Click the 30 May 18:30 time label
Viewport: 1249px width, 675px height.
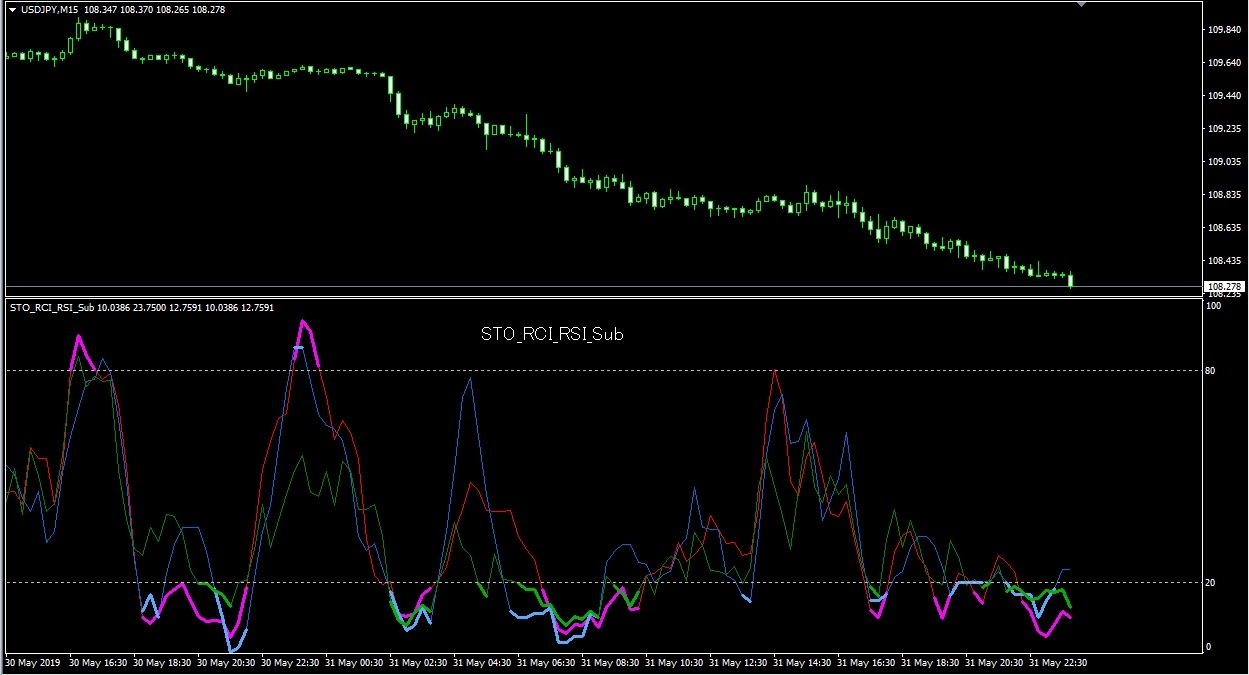163,662
